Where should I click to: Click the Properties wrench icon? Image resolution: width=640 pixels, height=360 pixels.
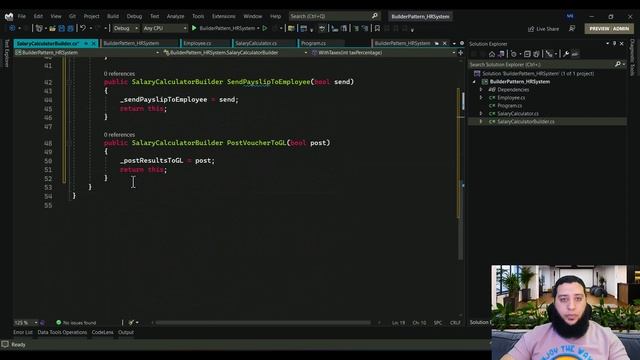coord(566,54)
